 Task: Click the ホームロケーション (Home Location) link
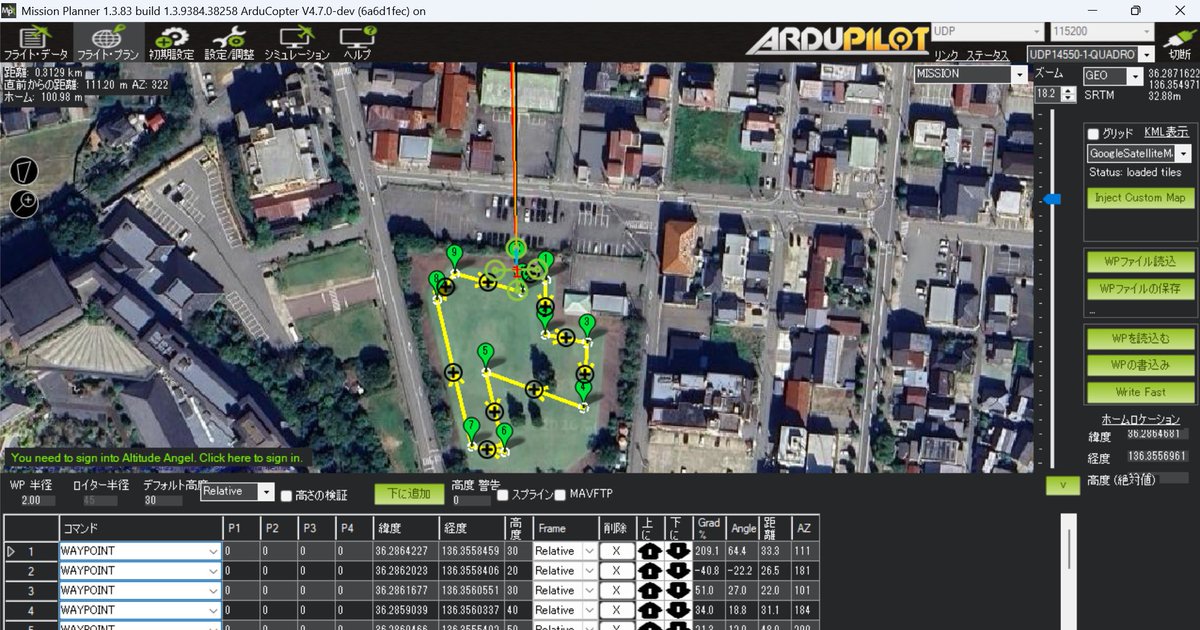[1141, 419]
